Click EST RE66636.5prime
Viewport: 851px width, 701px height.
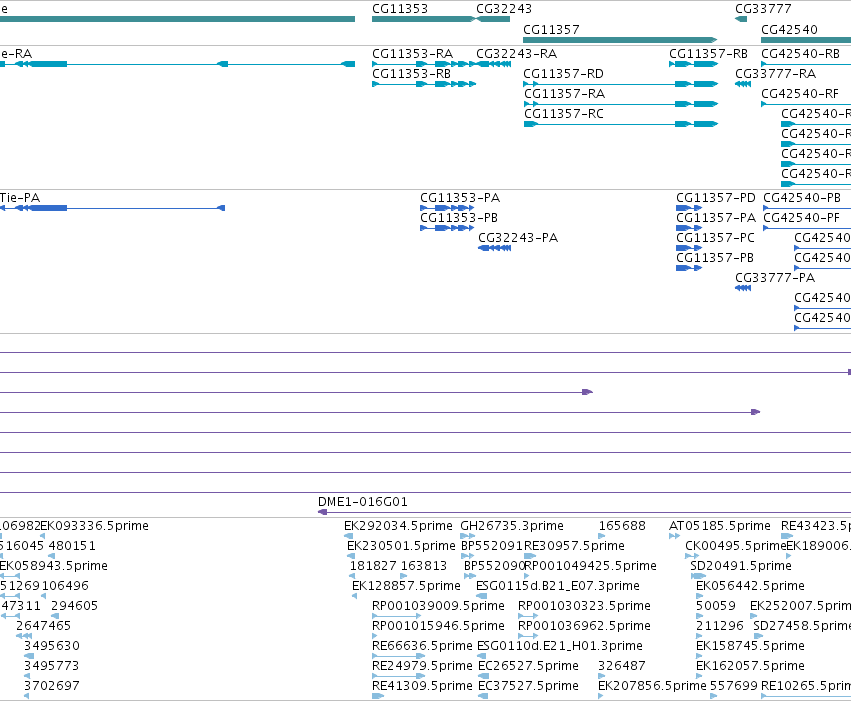click(x=422, y=646)
